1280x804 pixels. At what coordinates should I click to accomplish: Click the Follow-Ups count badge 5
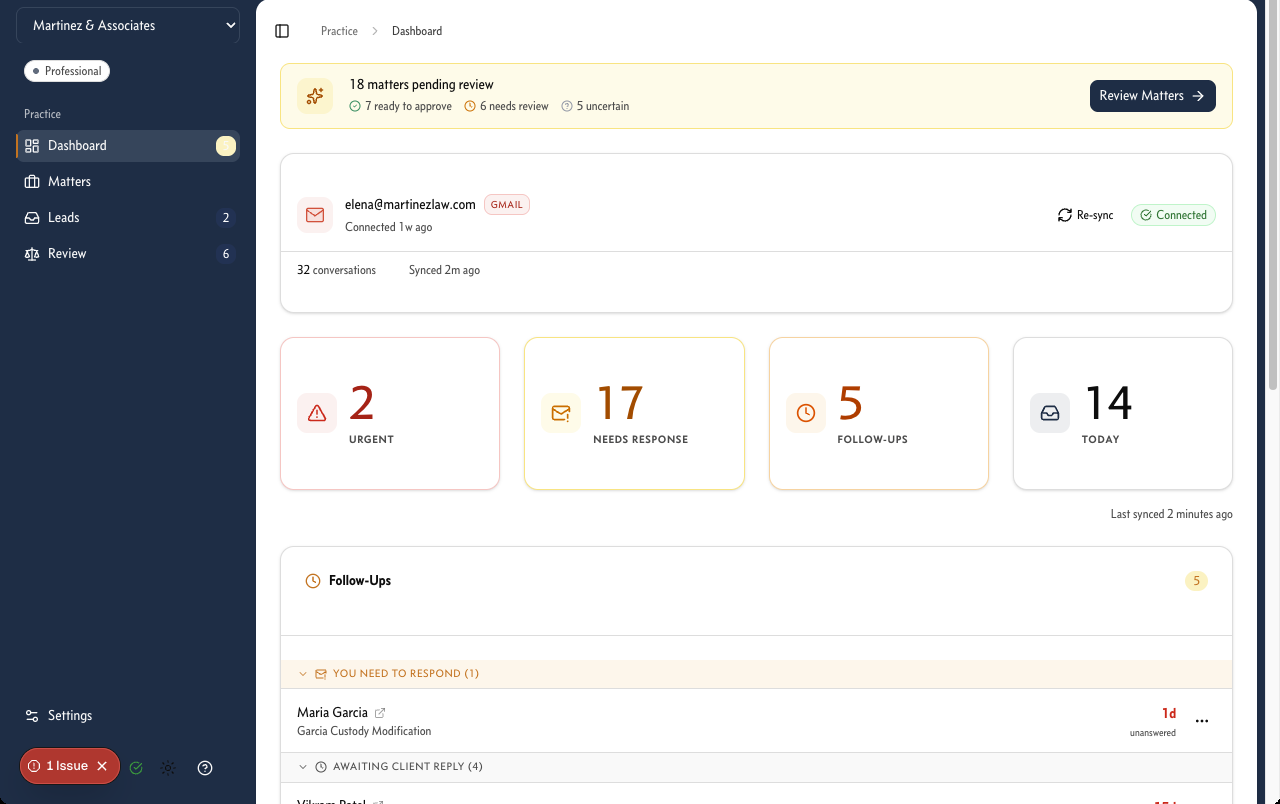click(x=1196, y=581)
